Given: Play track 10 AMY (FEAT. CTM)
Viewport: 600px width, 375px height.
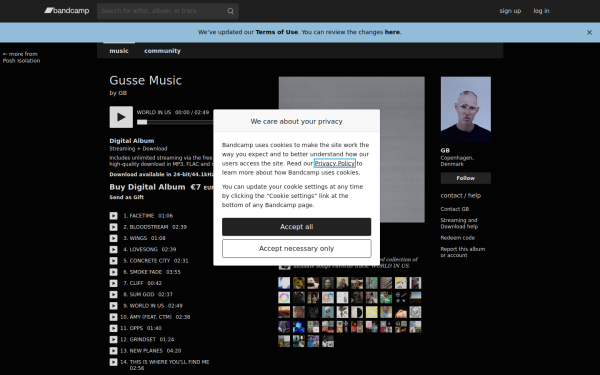Looking at the screenshot, I should tap(114, 317).
